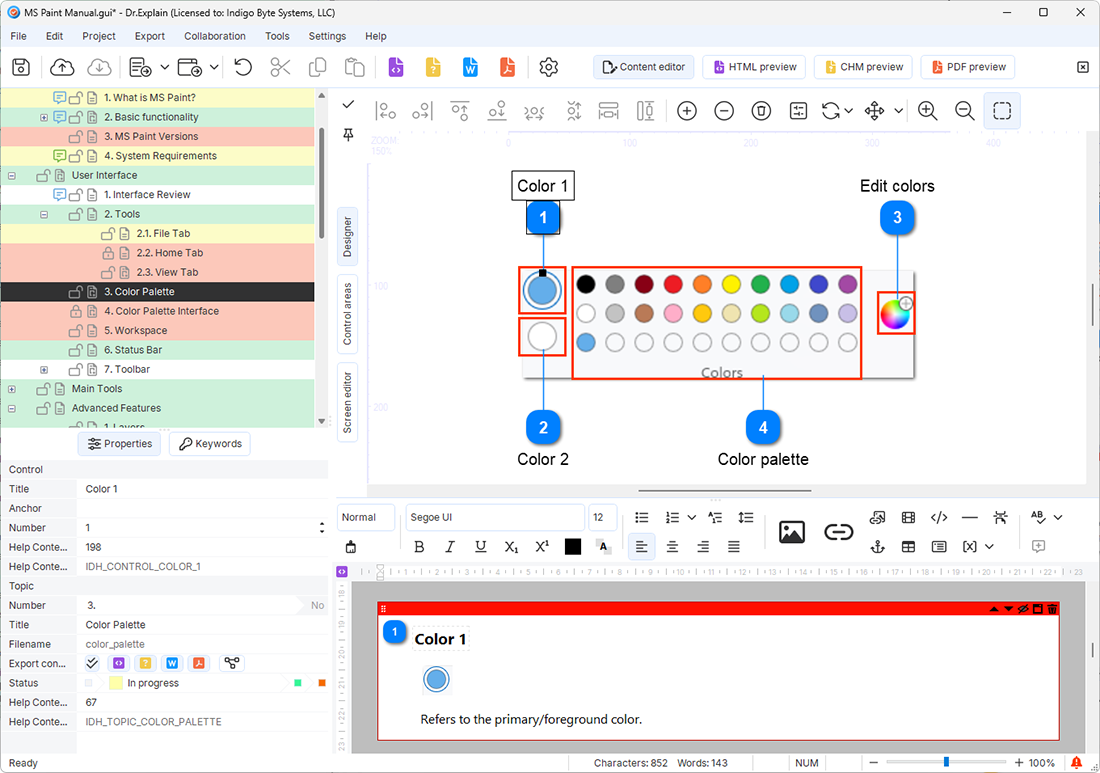The image size is (1100, 773).
Task: Switch to CHM preview
Action: [x=864, y=67]
